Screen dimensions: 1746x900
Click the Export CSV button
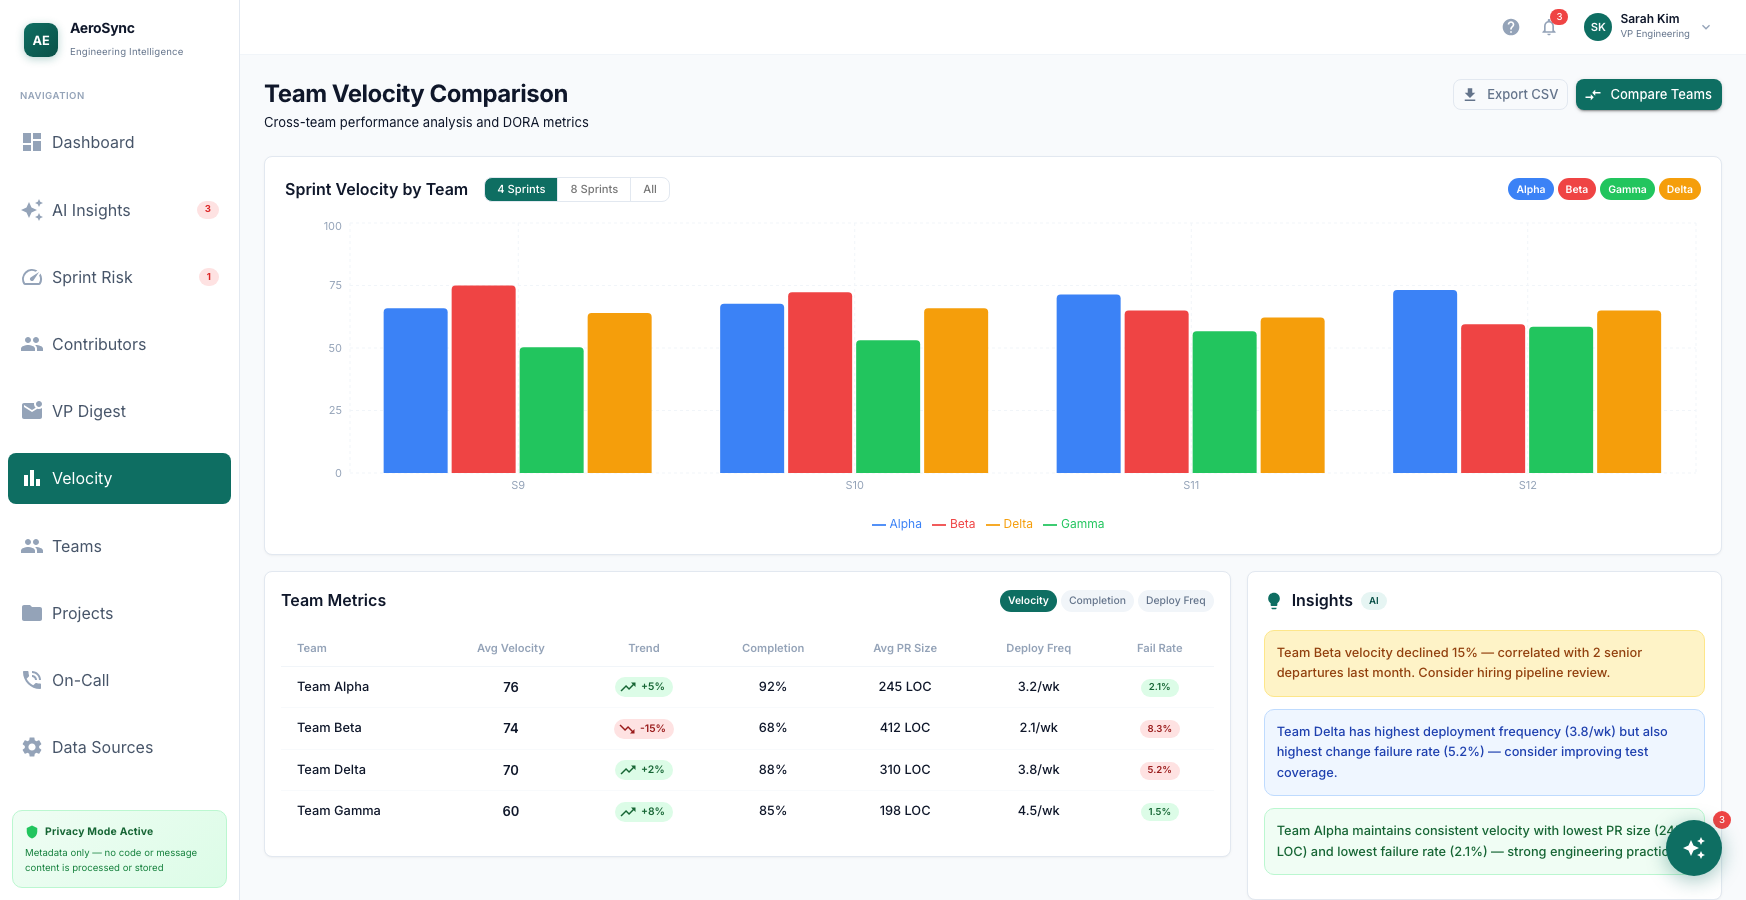tap(1510, 94)
